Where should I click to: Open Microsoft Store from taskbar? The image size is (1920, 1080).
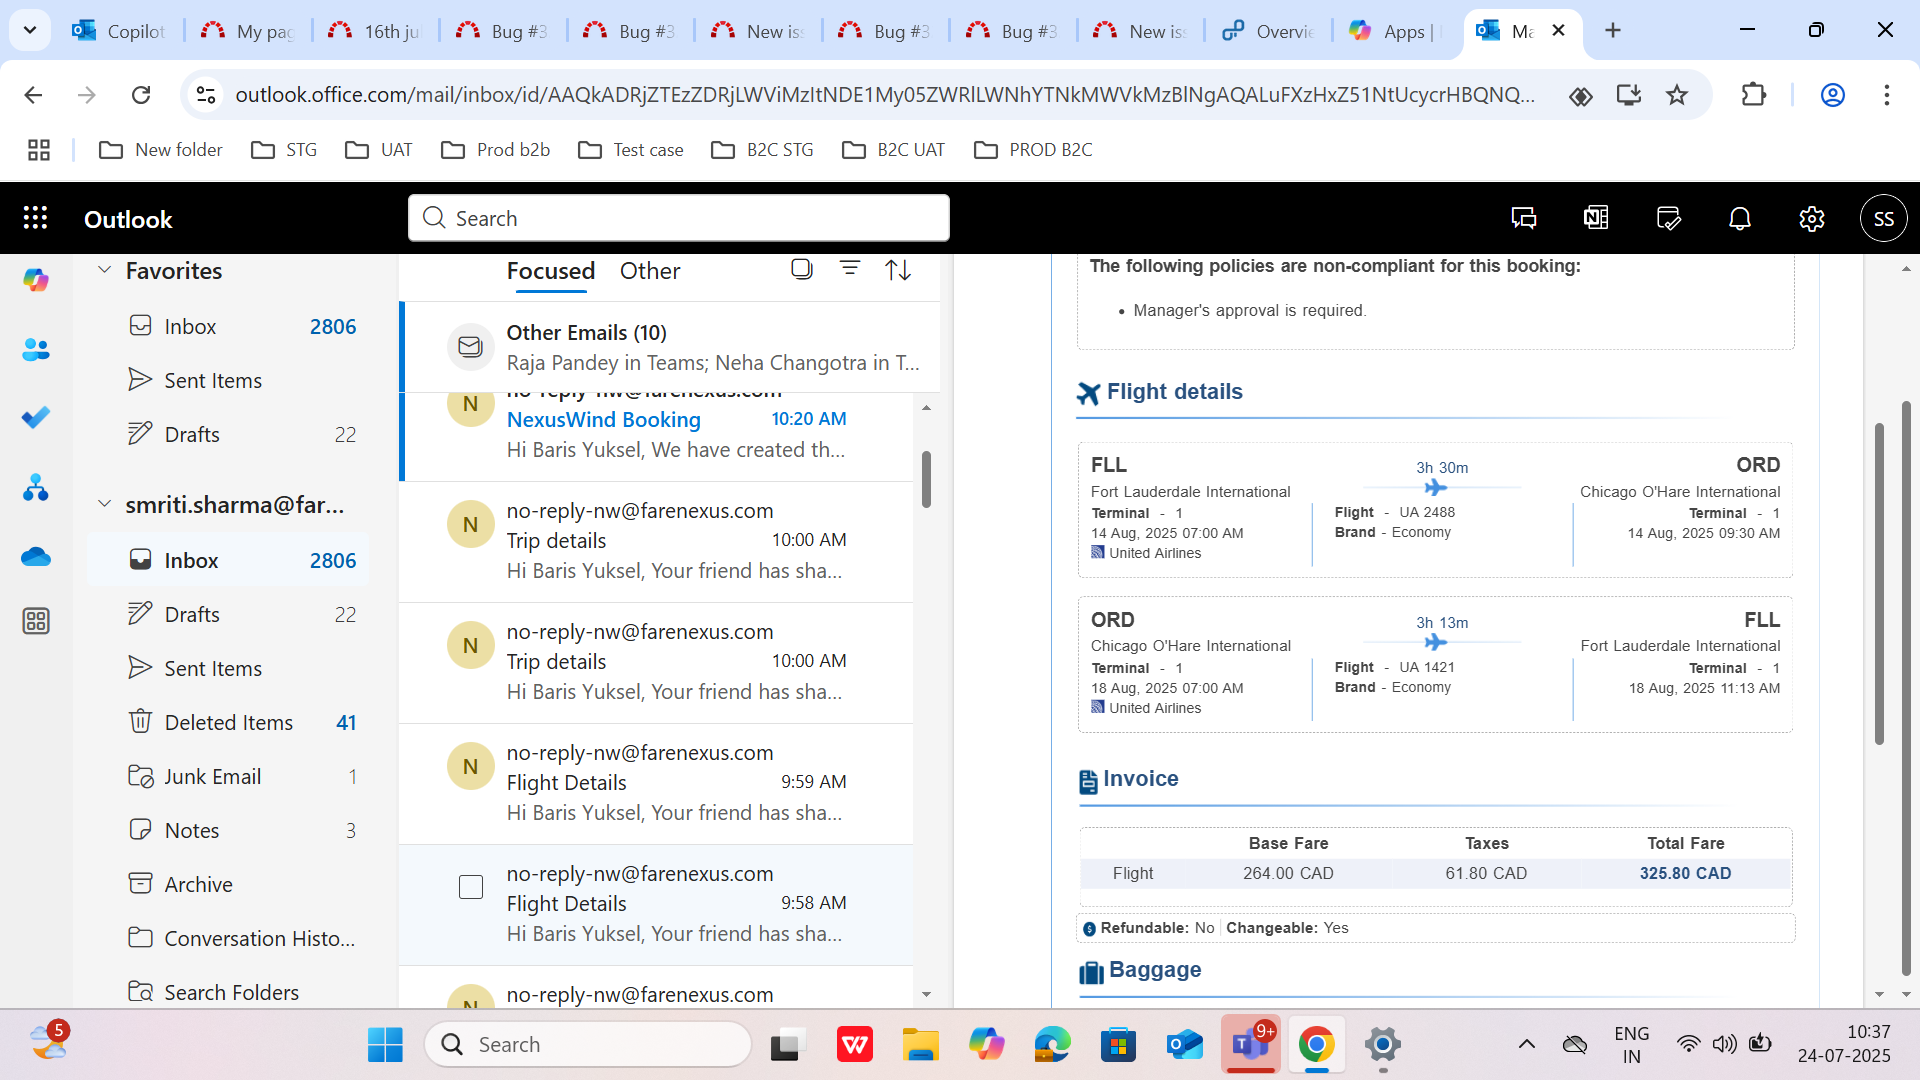click(x=1118, y=1045)
